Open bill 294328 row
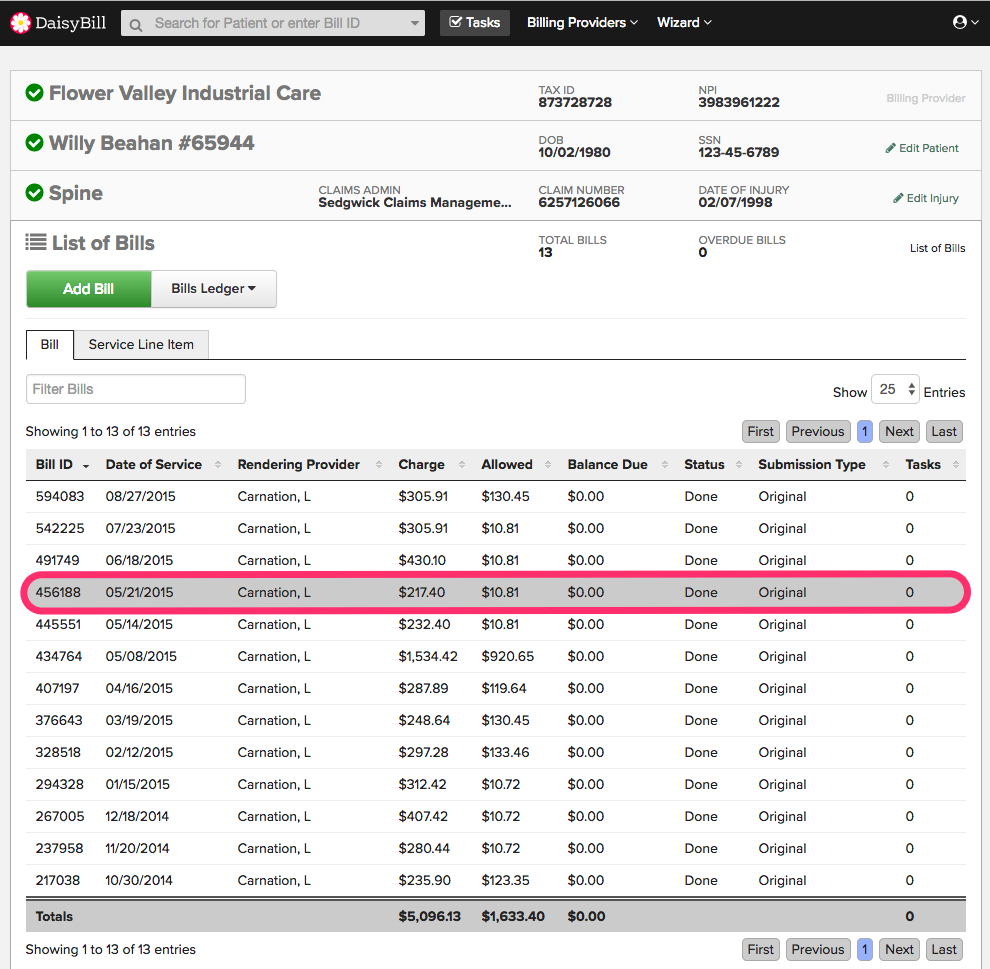The height and width of the screenshot is (969, 990). [496, 785]
